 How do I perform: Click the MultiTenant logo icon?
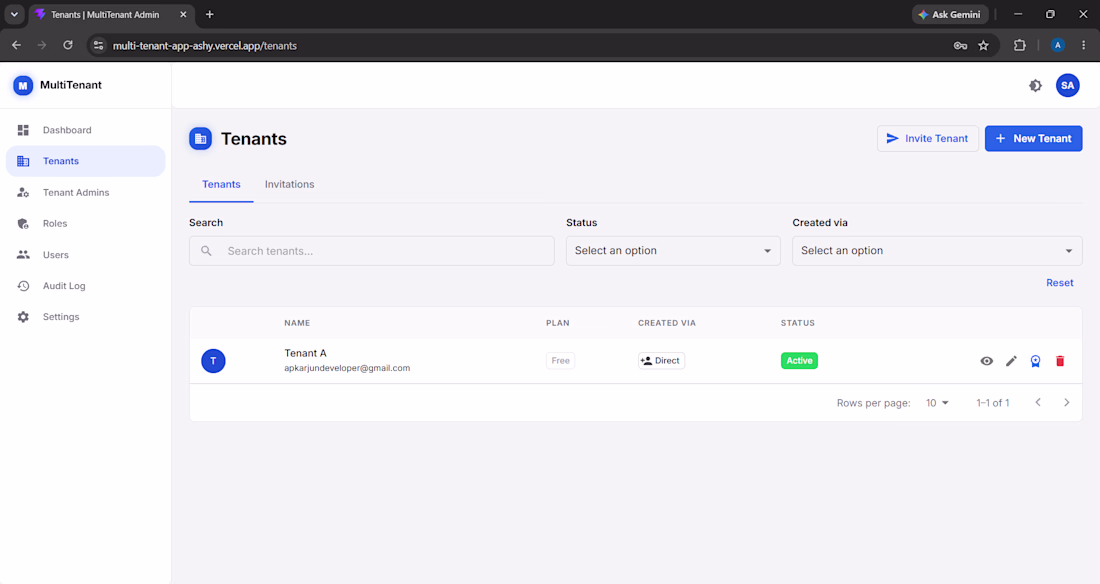tap(23, 86)
